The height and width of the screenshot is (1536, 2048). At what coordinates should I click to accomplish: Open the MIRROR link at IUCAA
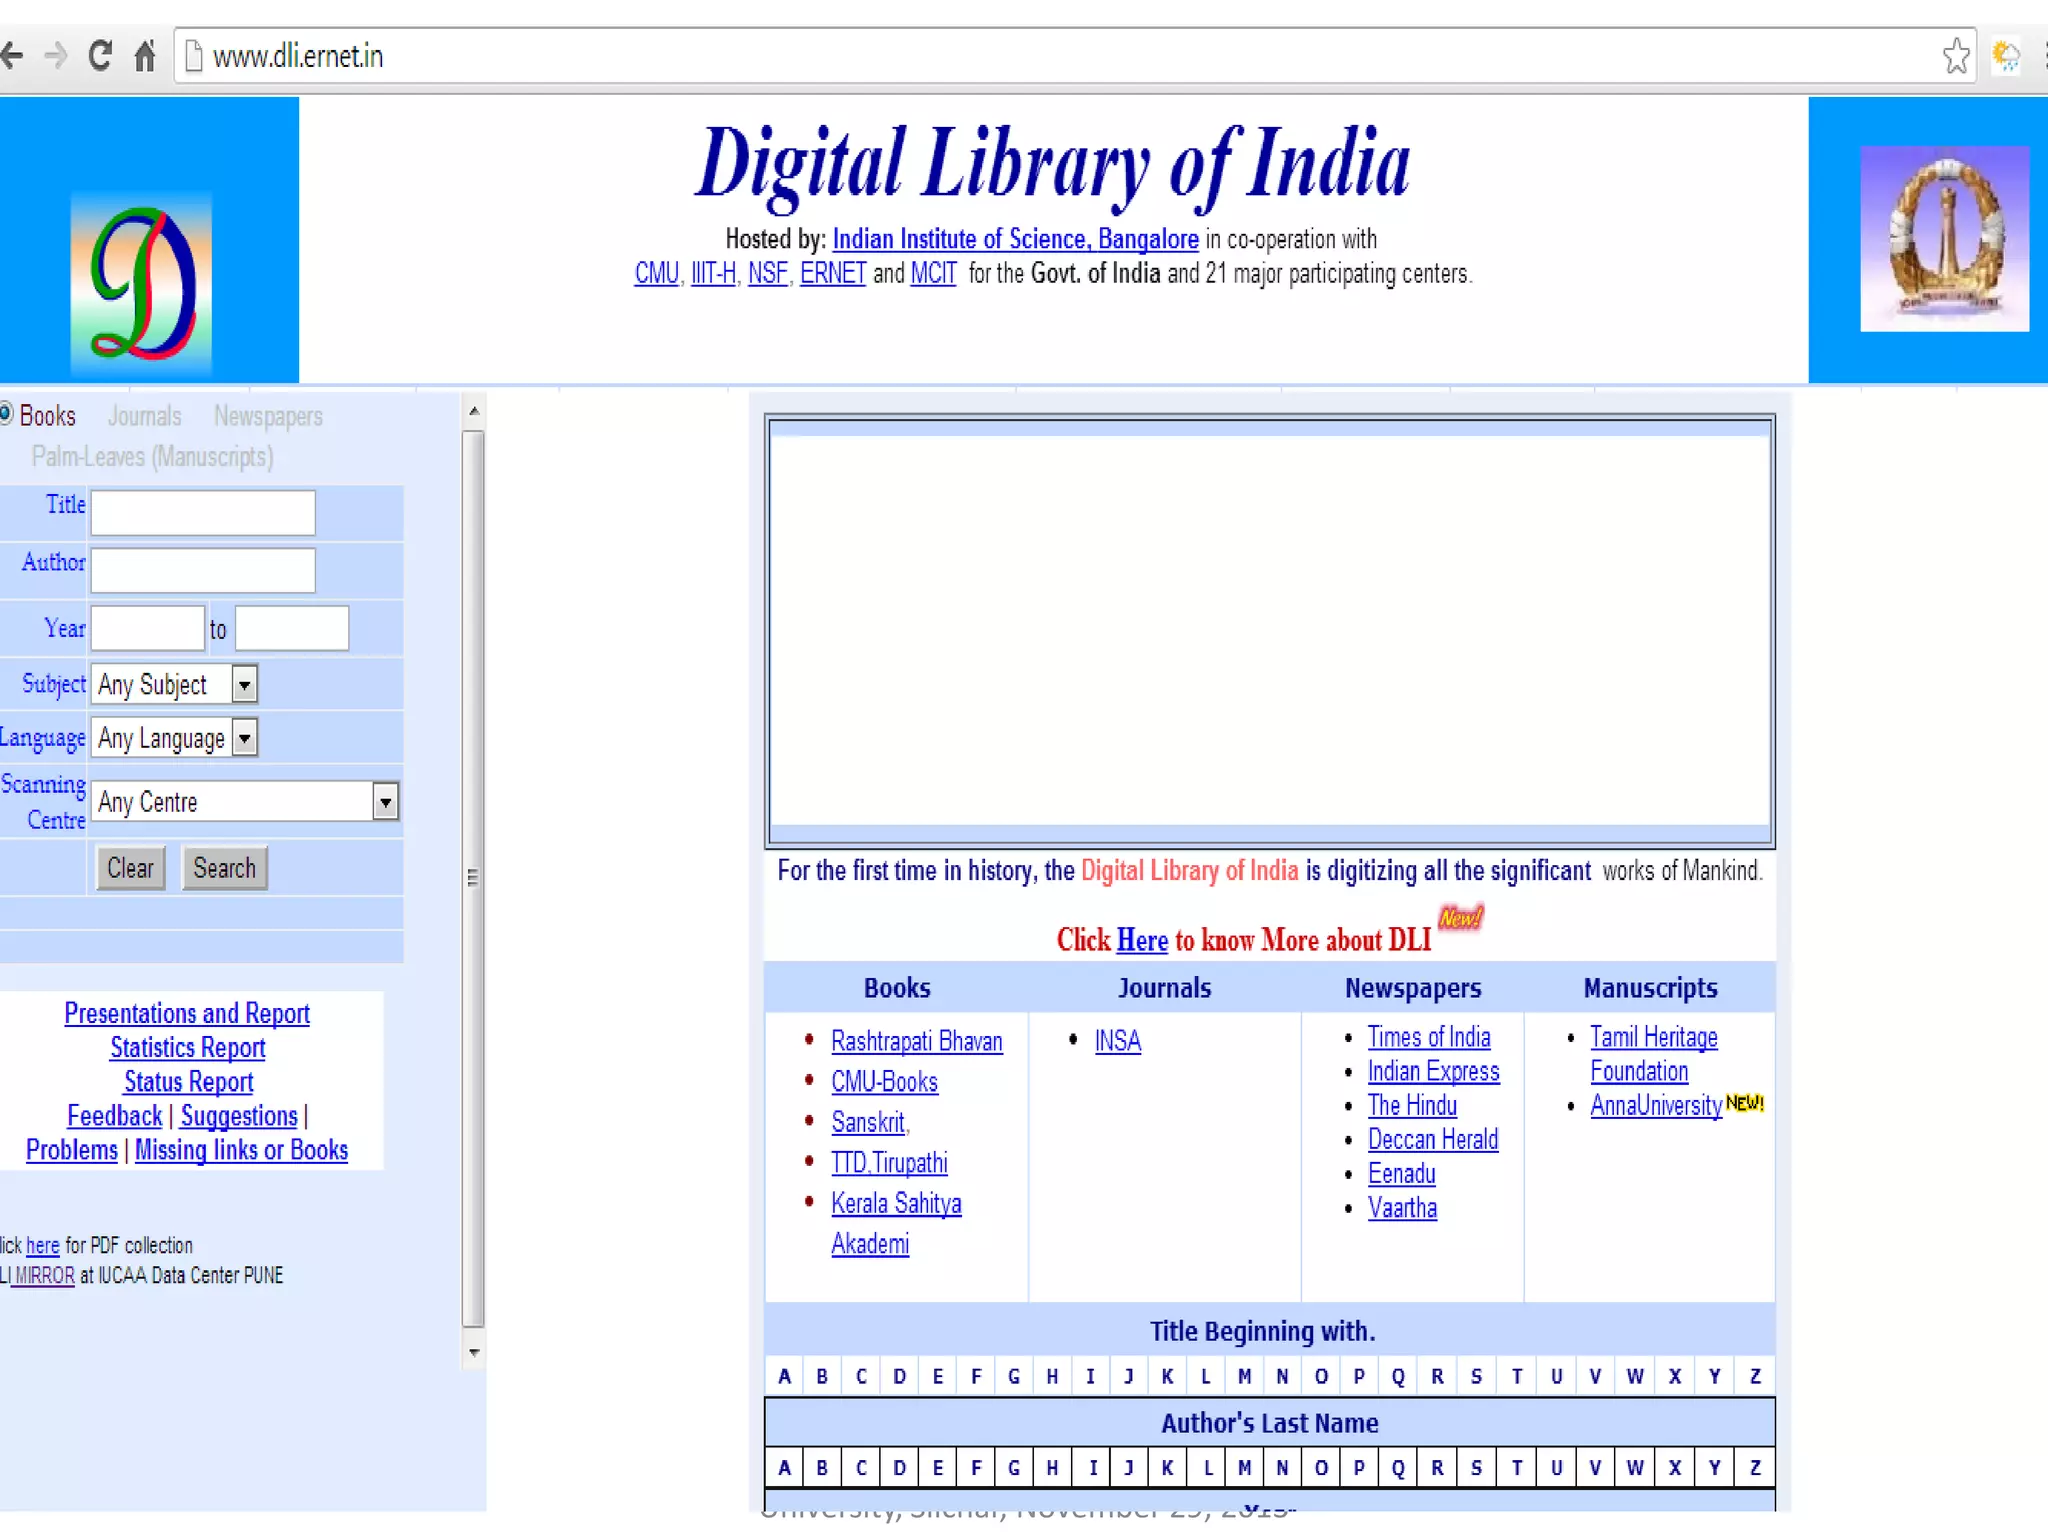click(44, 1276)
